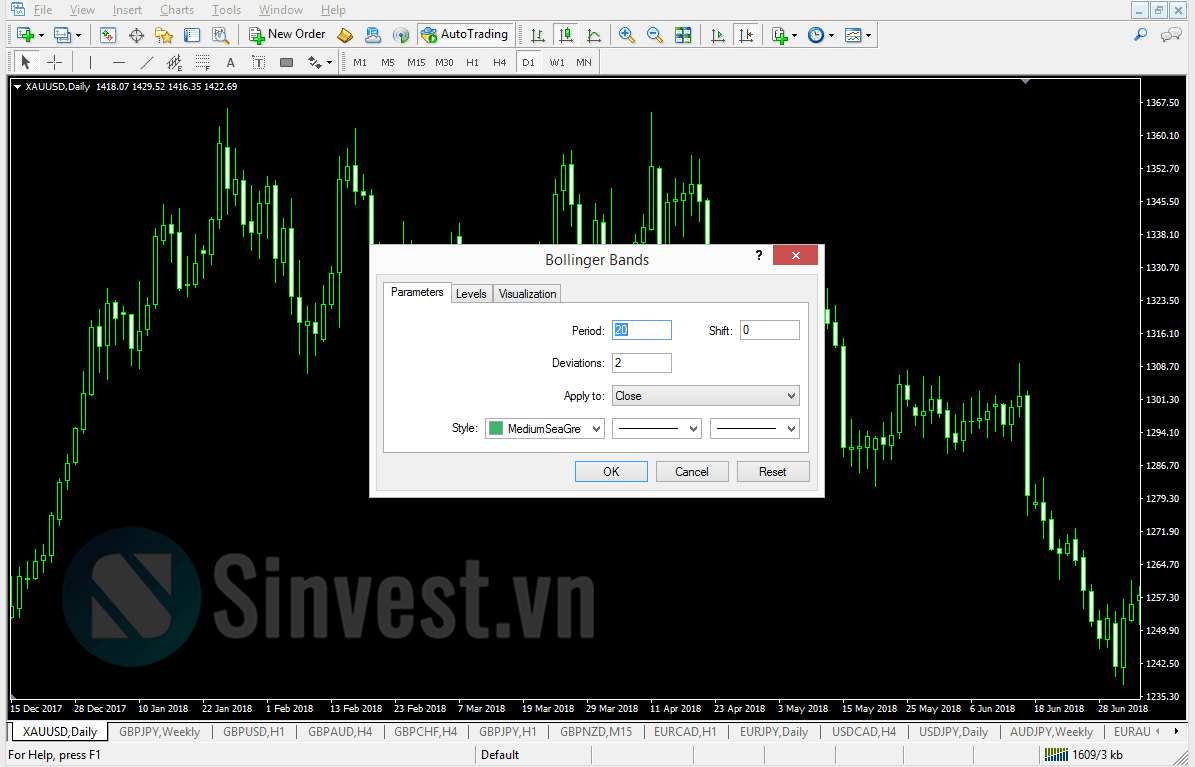Open the MediumSeaGreen color dropdown
This screenshot has width=1195, height=767.
click(545, 428)
